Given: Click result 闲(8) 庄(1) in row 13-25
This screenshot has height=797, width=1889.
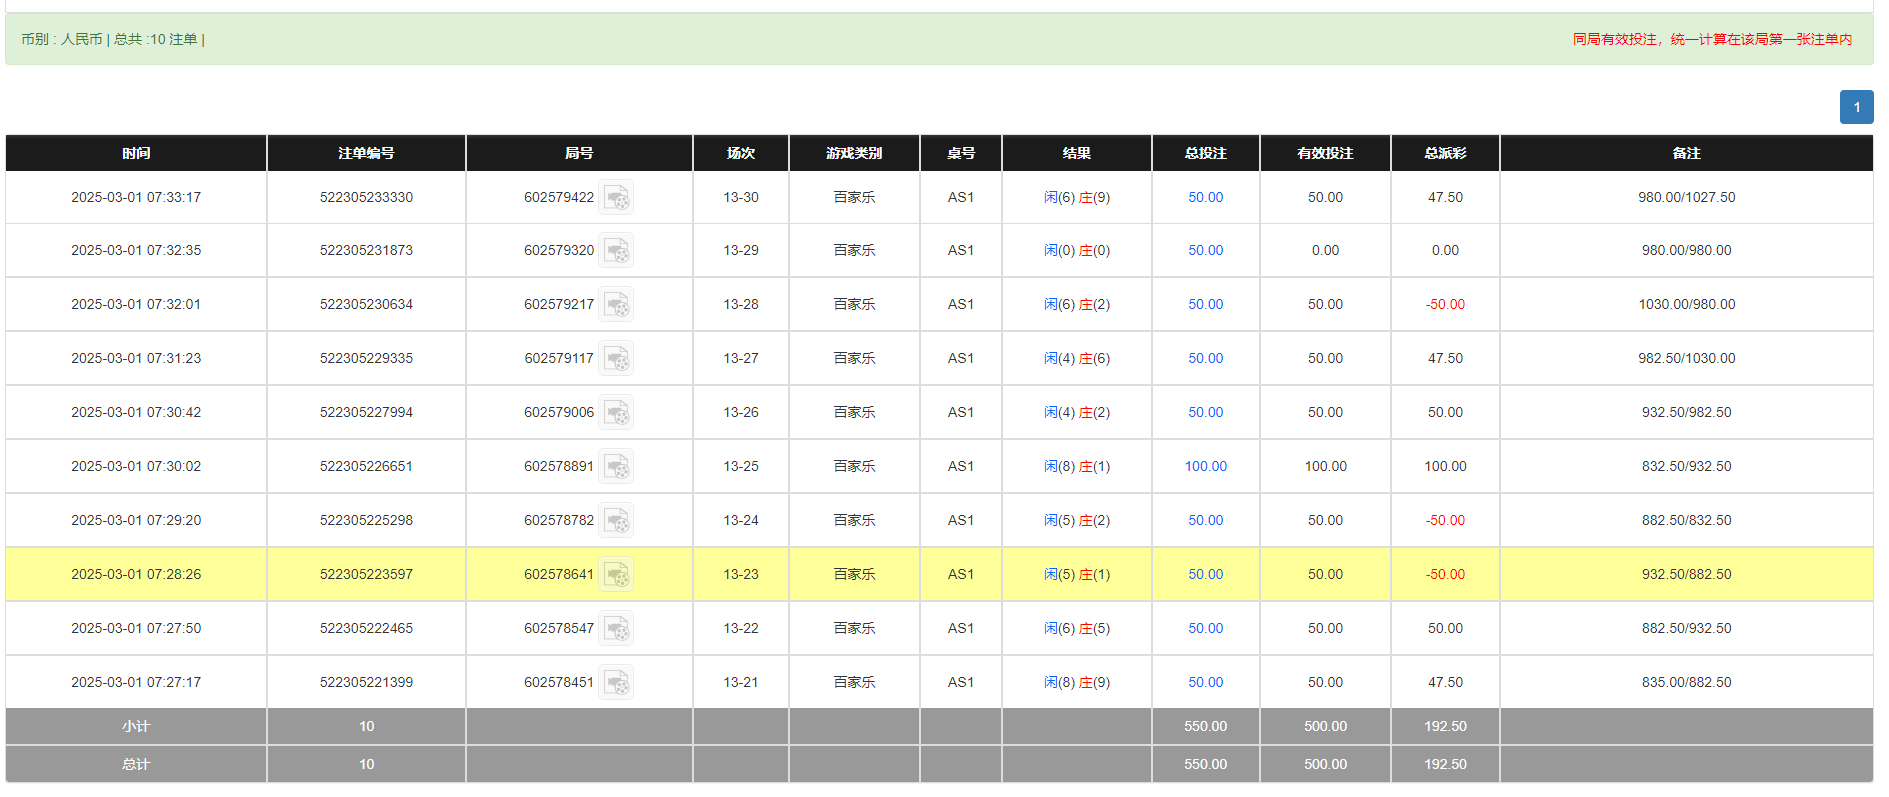Looking at the screenshot, I should click(x=1076, y=467).
